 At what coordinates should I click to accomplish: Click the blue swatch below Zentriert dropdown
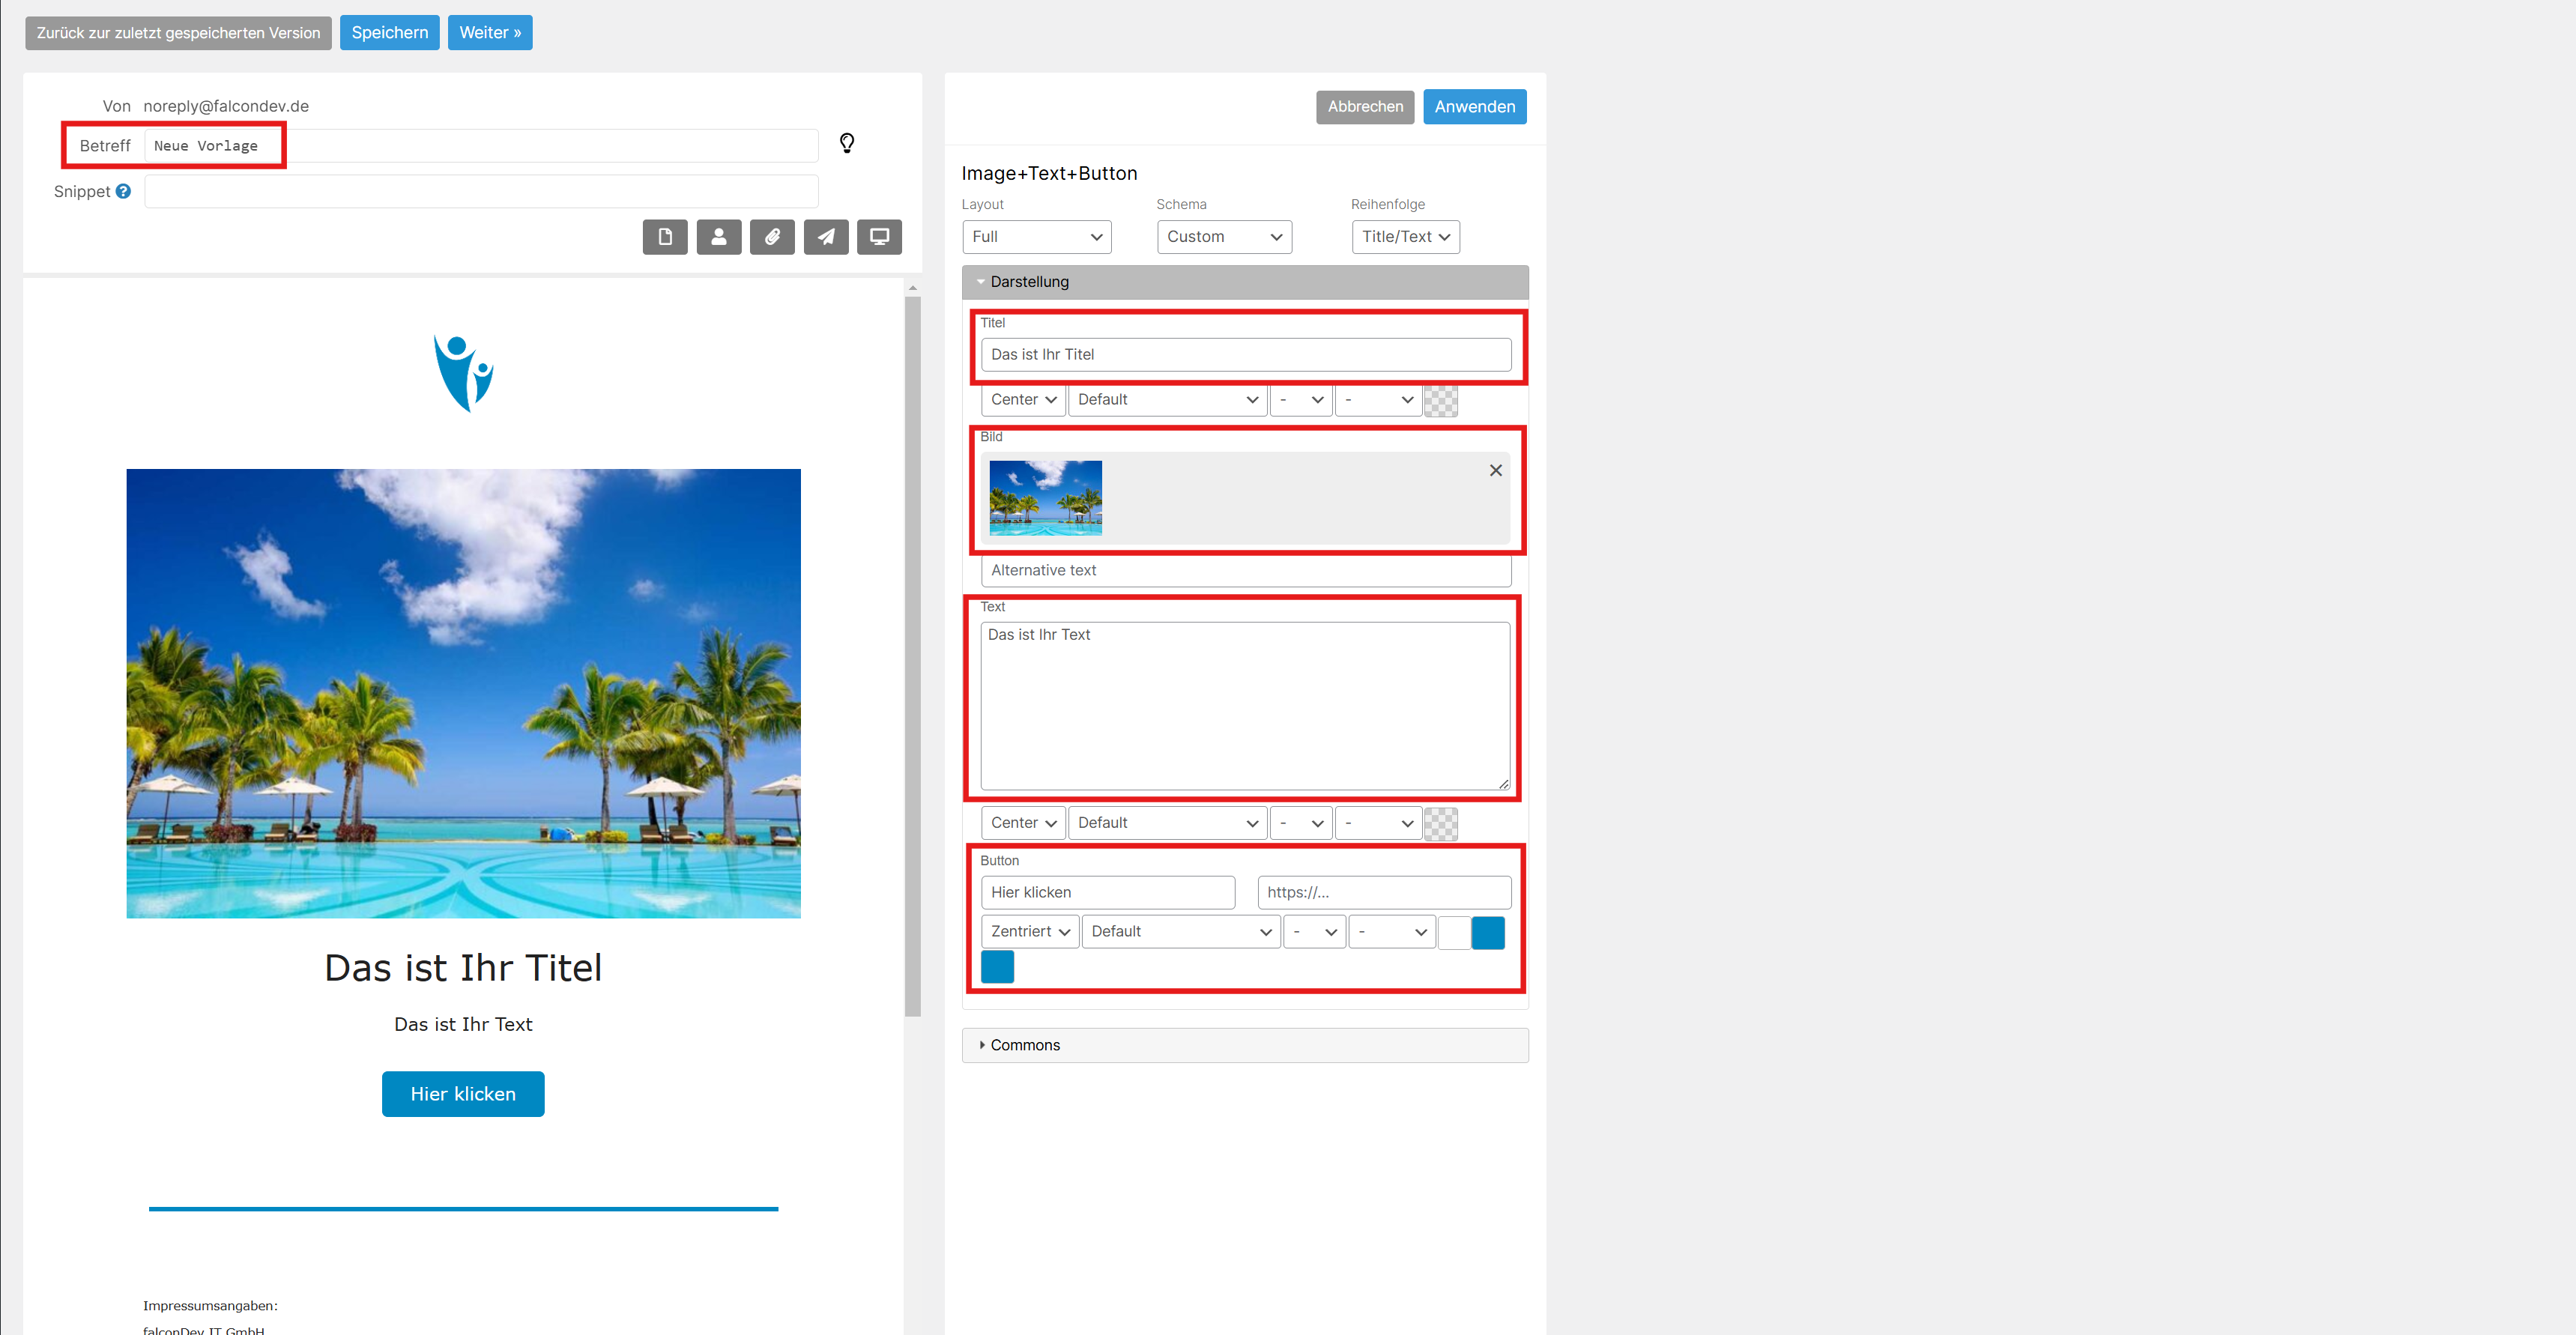[997, 967]
